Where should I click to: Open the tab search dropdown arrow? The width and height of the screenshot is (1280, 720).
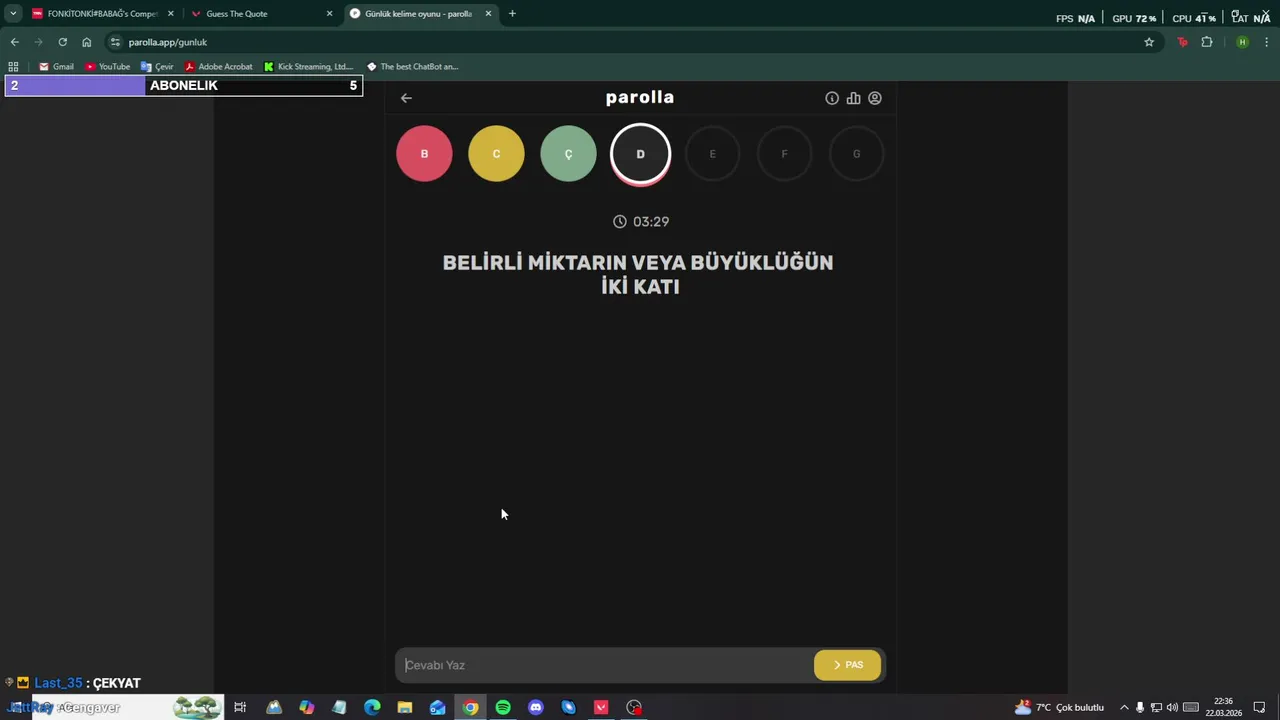13,14
